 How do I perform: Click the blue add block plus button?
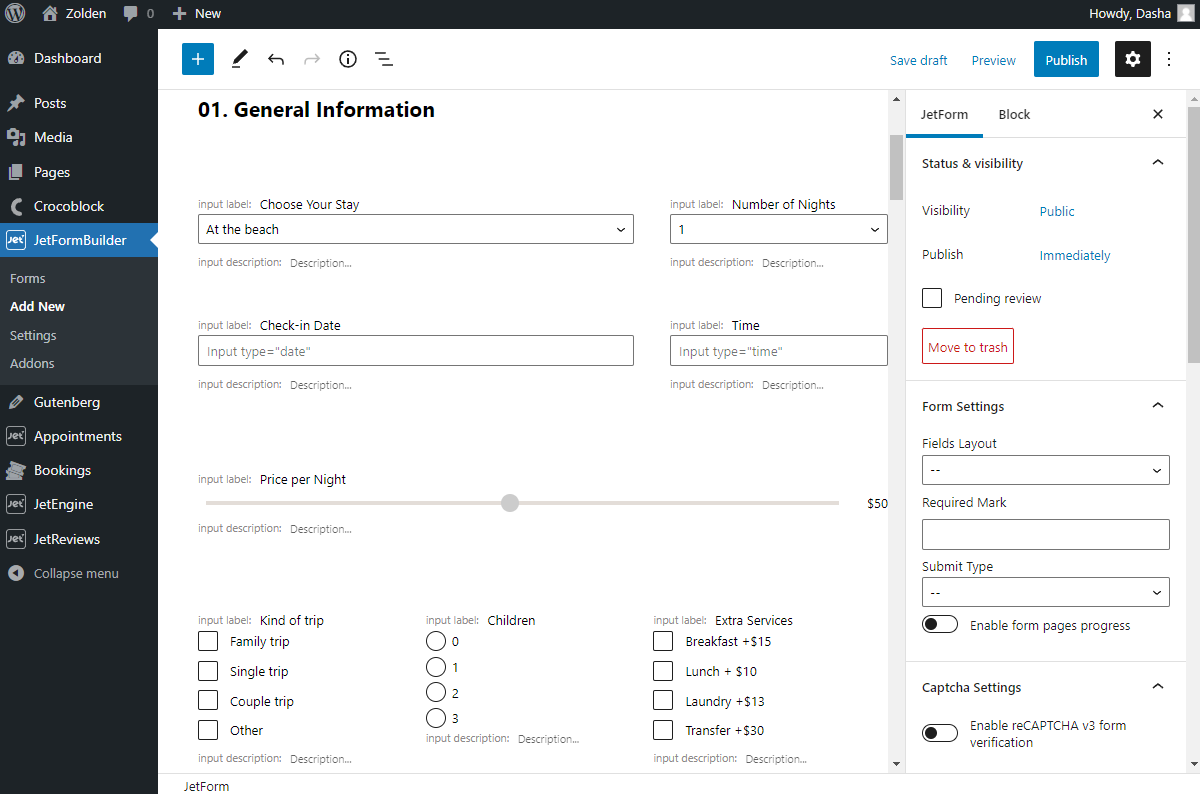coord(198,59)
